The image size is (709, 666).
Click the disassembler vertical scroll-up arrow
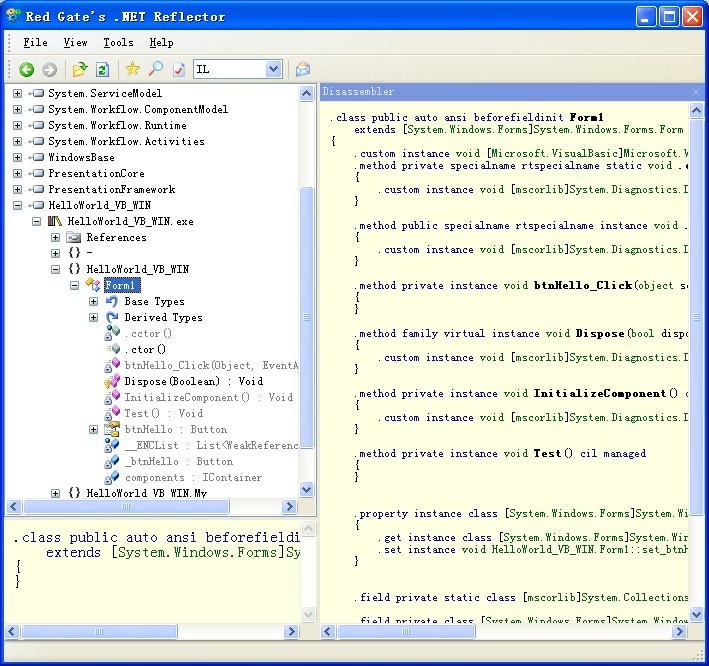(x=696, y=110)
